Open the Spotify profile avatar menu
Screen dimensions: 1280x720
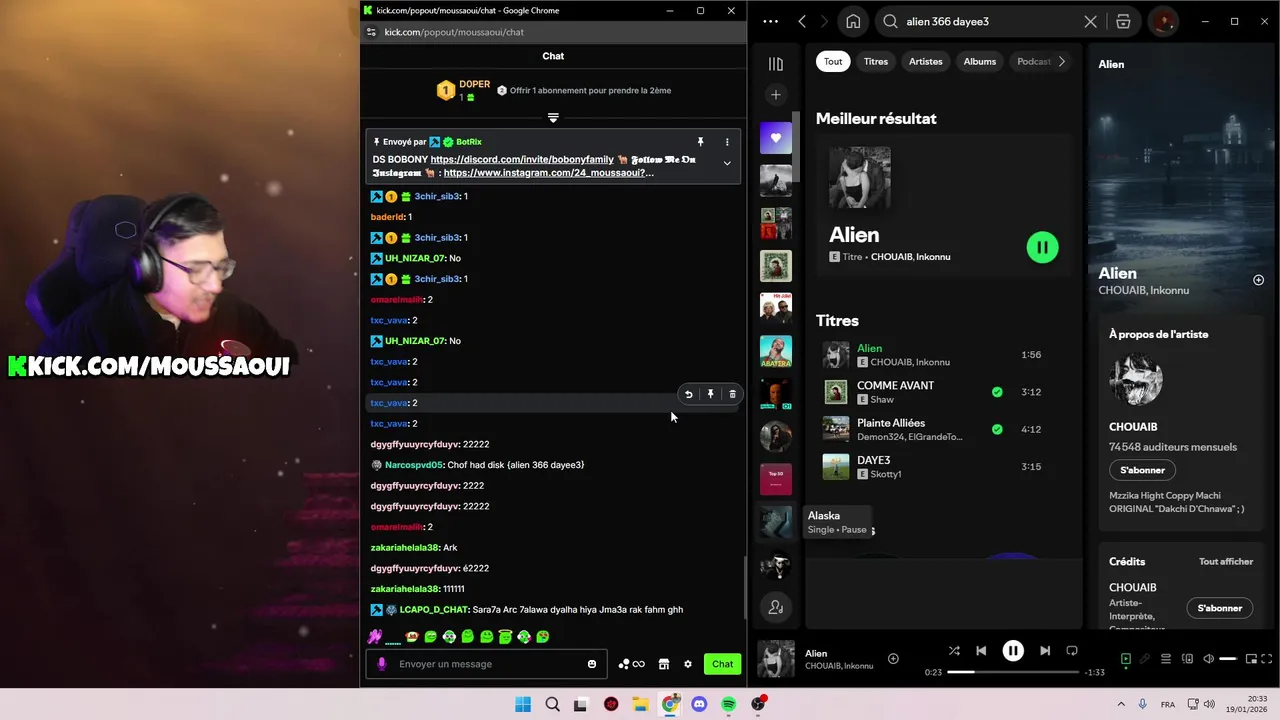tap(1163, 21)
